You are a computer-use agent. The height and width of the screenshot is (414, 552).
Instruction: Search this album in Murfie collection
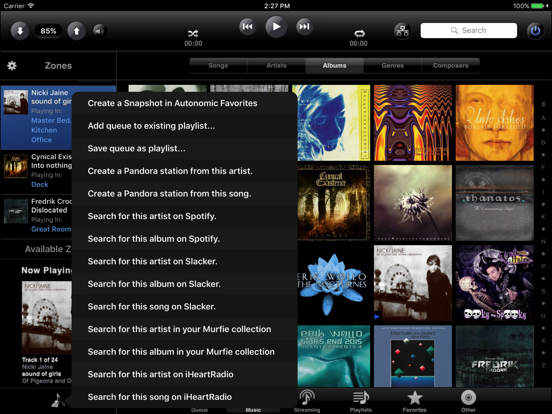(185, 351)
